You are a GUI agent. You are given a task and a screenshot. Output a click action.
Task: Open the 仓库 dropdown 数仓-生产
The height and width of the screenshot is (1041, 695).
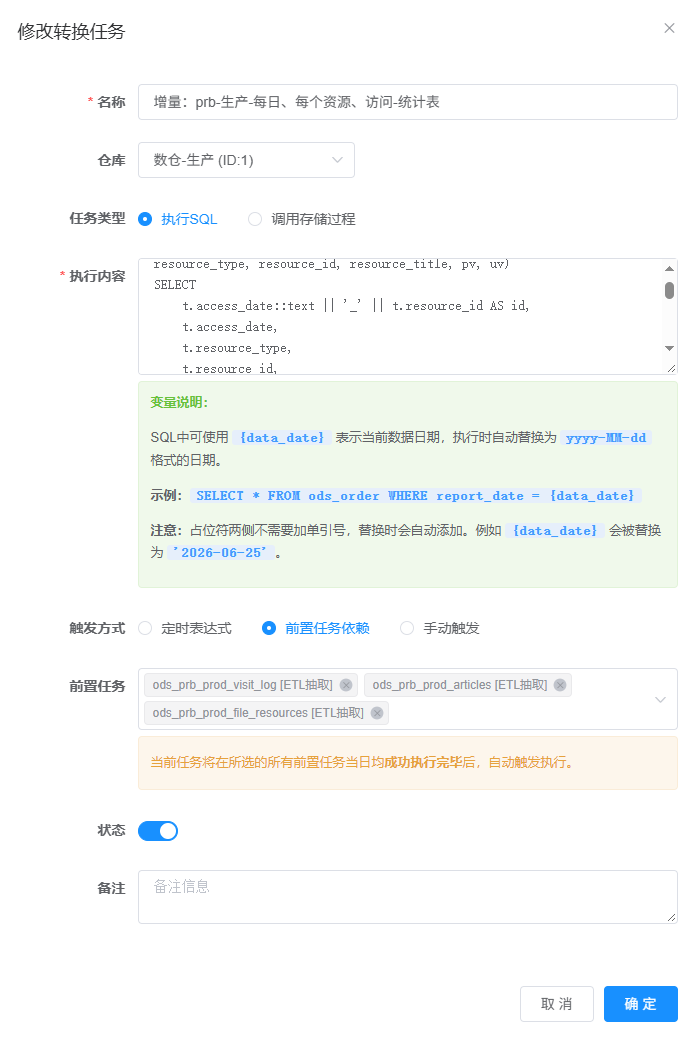point(246,160)
